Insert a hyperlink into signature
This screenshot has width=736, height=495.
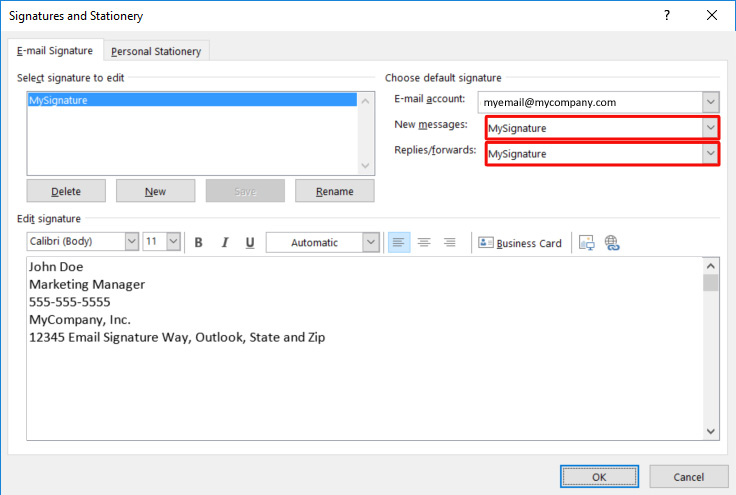pos(612,243)
